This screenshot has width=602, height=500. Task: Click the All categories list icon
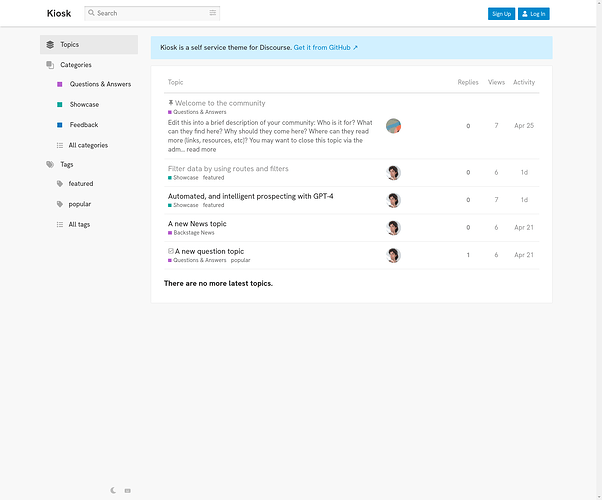click(x=60, y=145)
